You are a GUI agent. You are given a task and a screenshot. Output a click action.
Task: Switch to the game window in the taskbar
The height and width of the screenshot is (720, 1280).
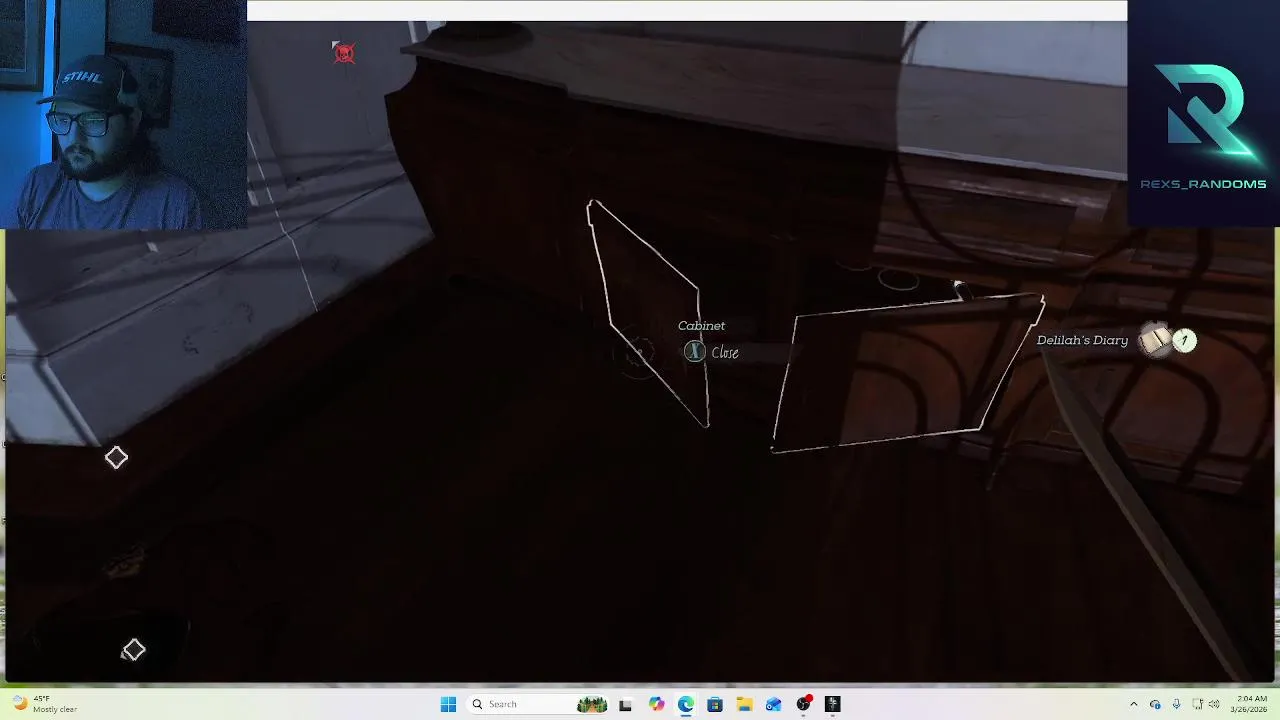coord(832,704)
